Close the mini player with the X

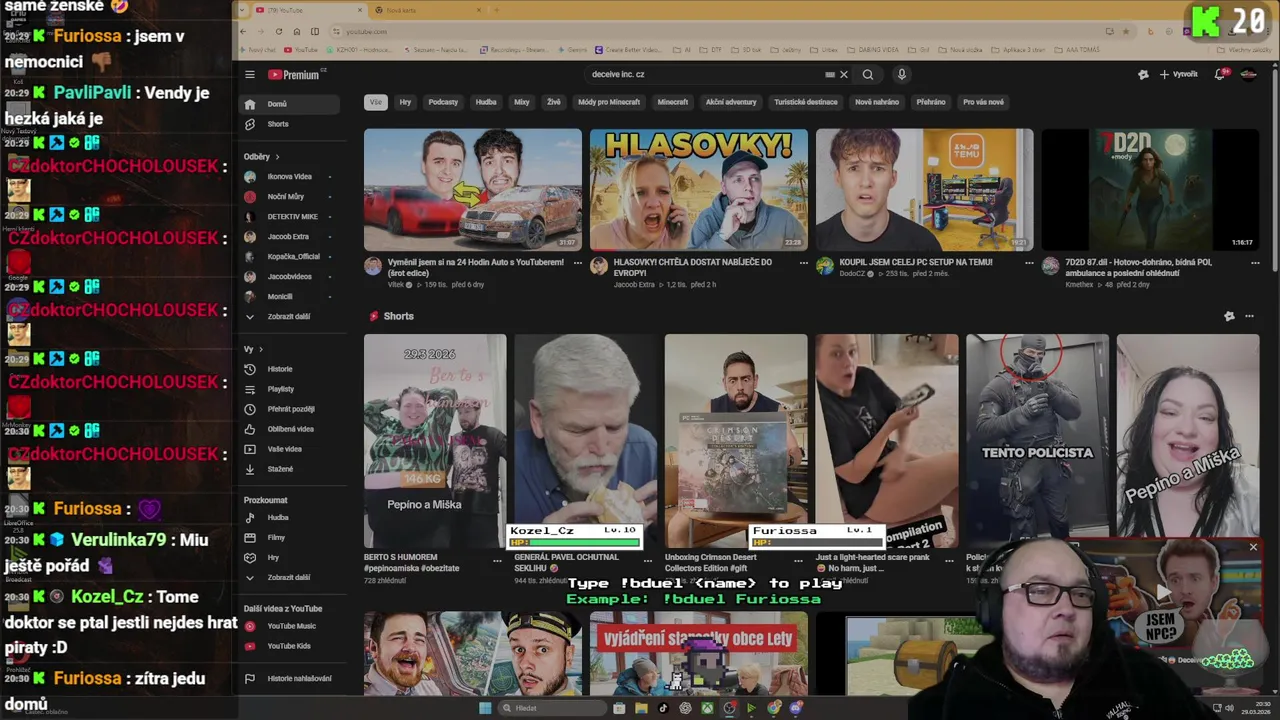[x=1253, y=547]
